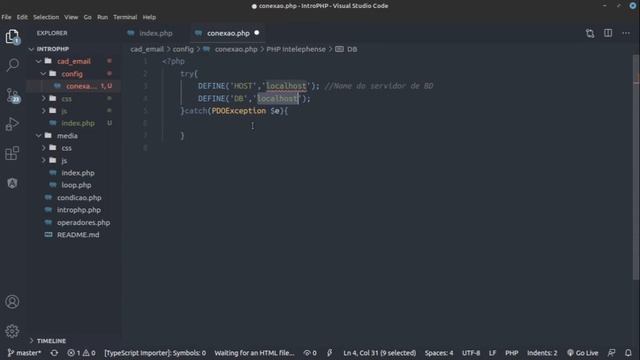
Task: Open operadores.php in the explorer
Action: pos(83,222)
